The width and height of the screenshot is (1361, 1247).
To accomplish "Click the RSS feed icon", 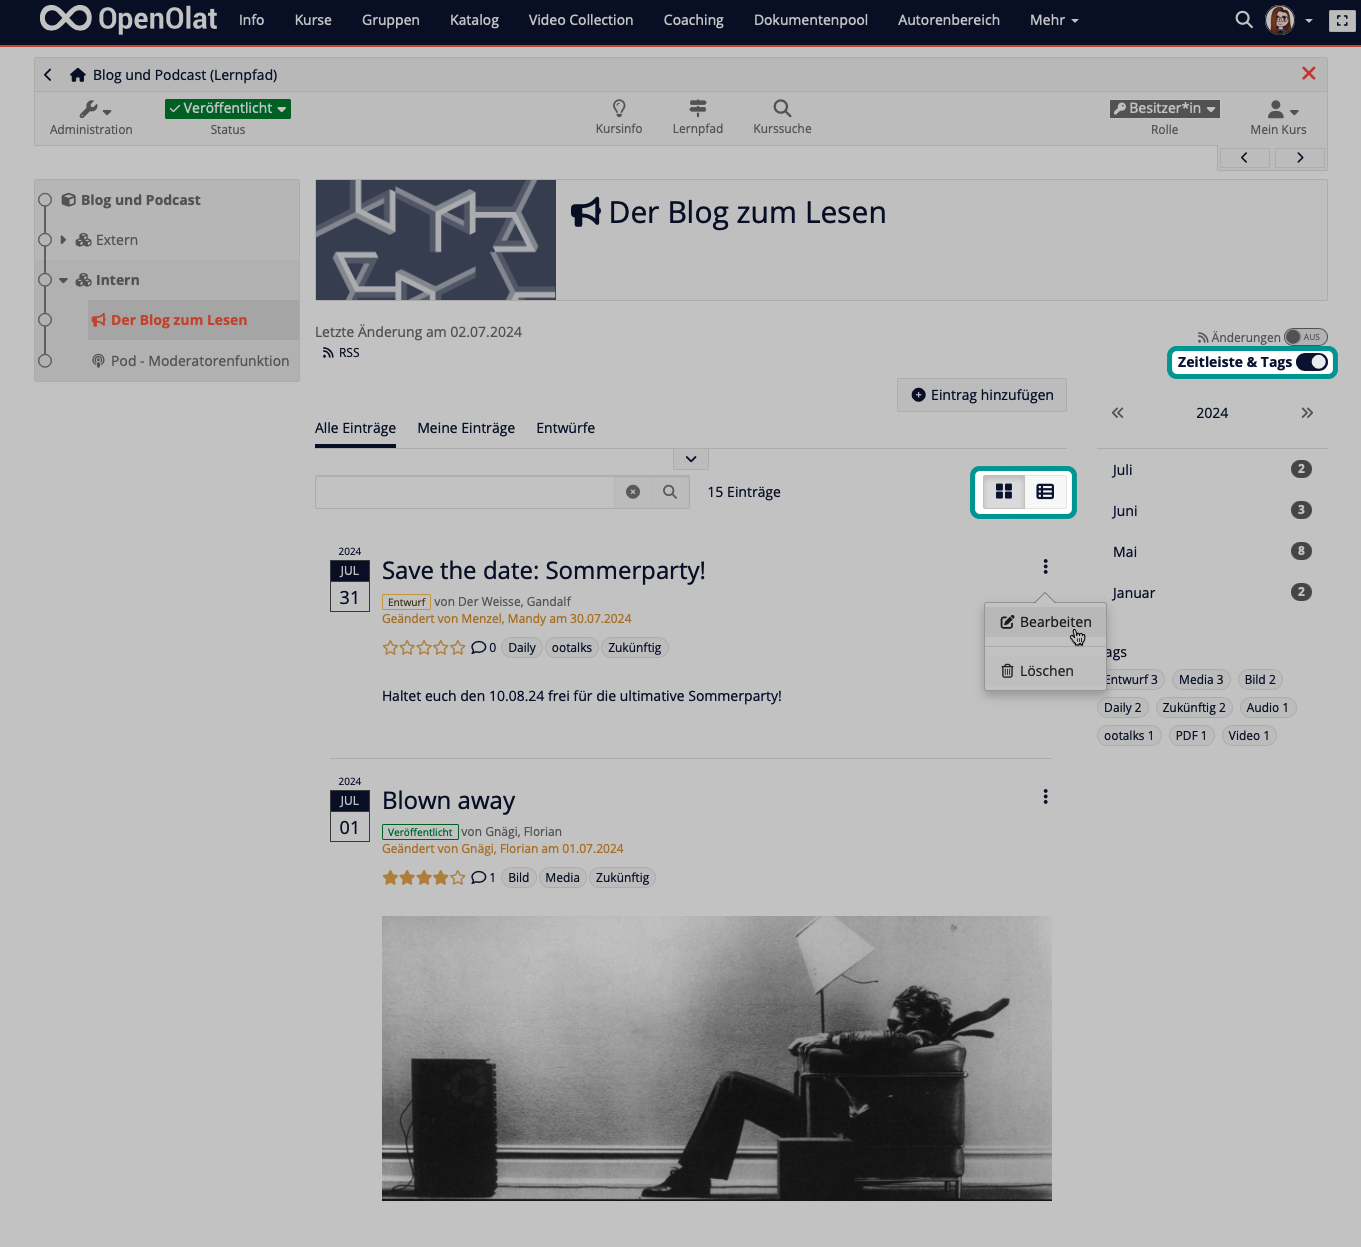I will tap(329, 352).
